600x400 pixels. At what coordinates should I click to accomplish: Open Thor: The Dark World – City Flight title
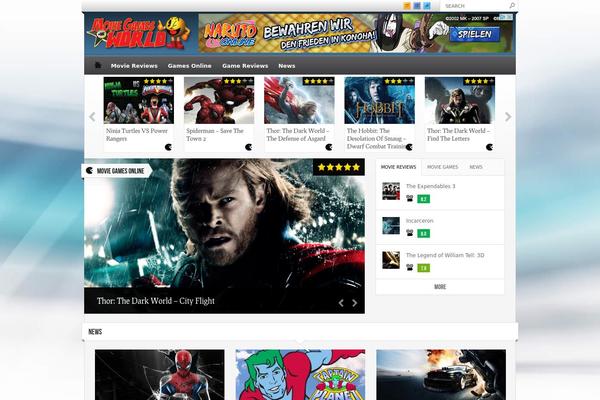point(156,301)
